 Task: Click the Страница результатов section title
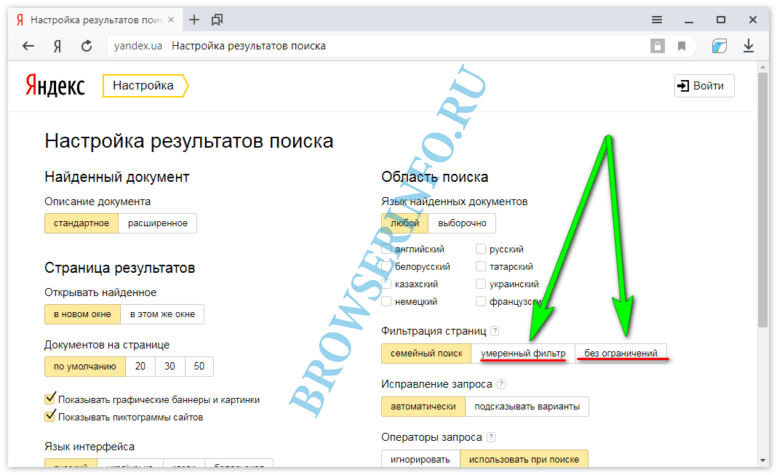click(x=120, y=268)
